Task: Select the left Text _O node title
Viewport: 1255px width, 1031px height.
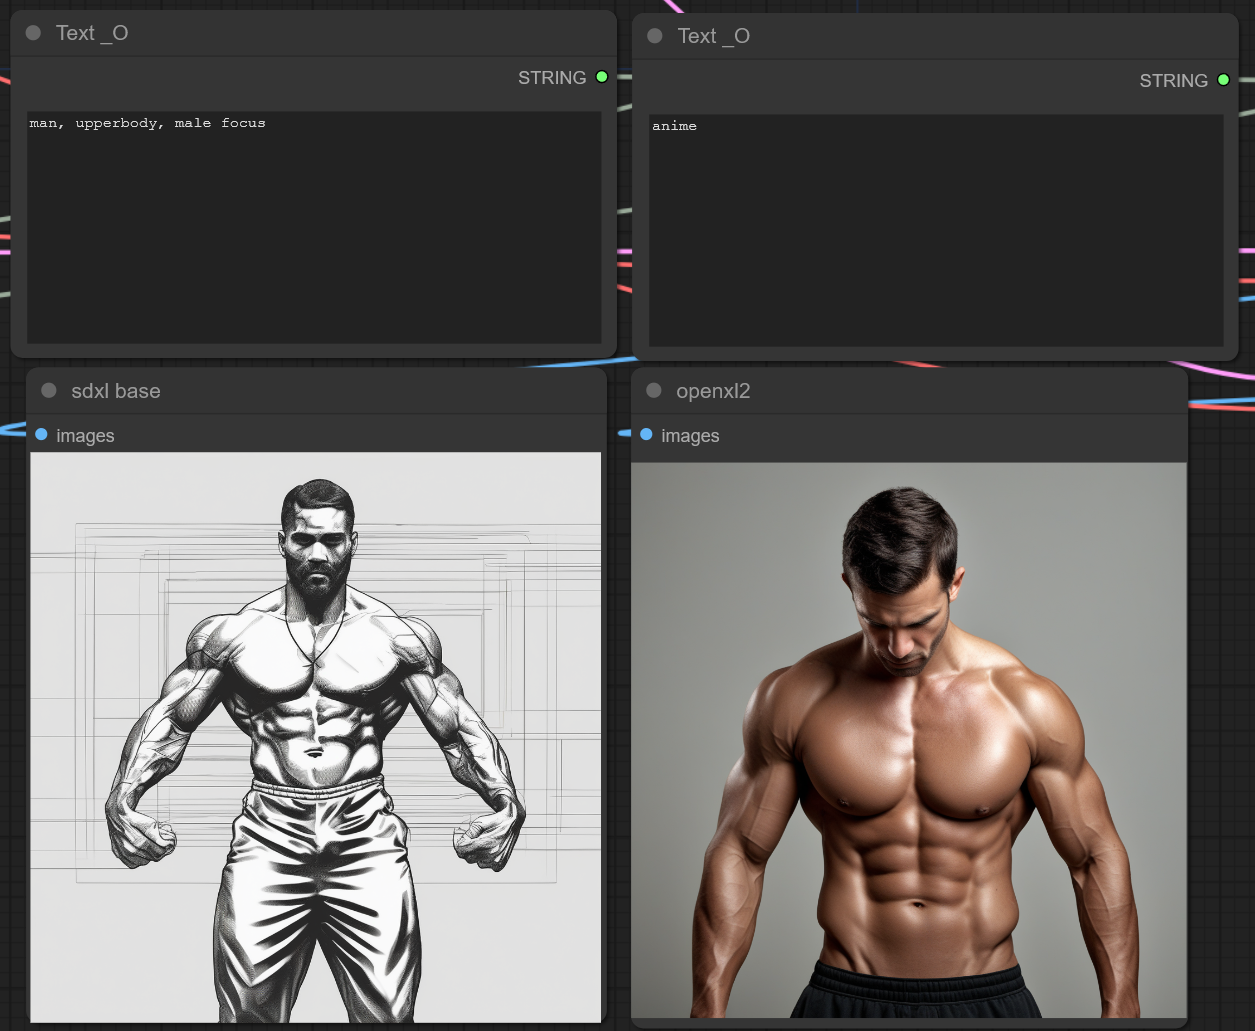Action: [92, 33]
